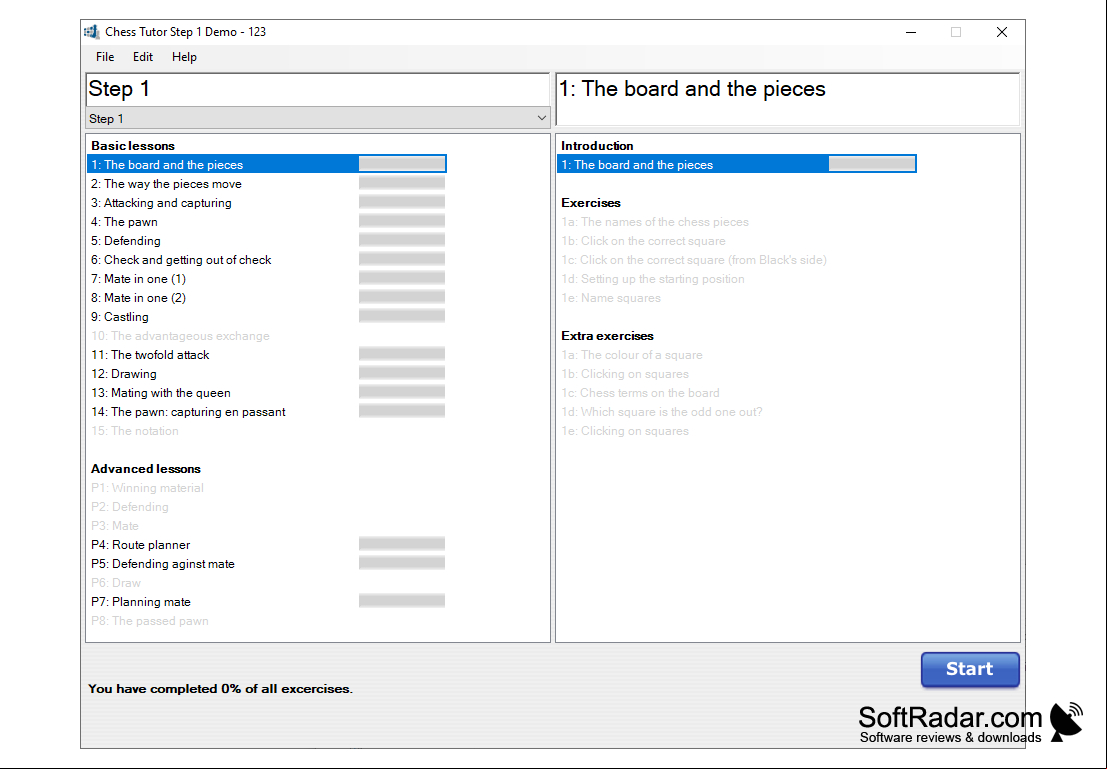This screenshot has width=1107, height=769.
Task: Close the Chess Tutor window
Action: pos(1002,32)
